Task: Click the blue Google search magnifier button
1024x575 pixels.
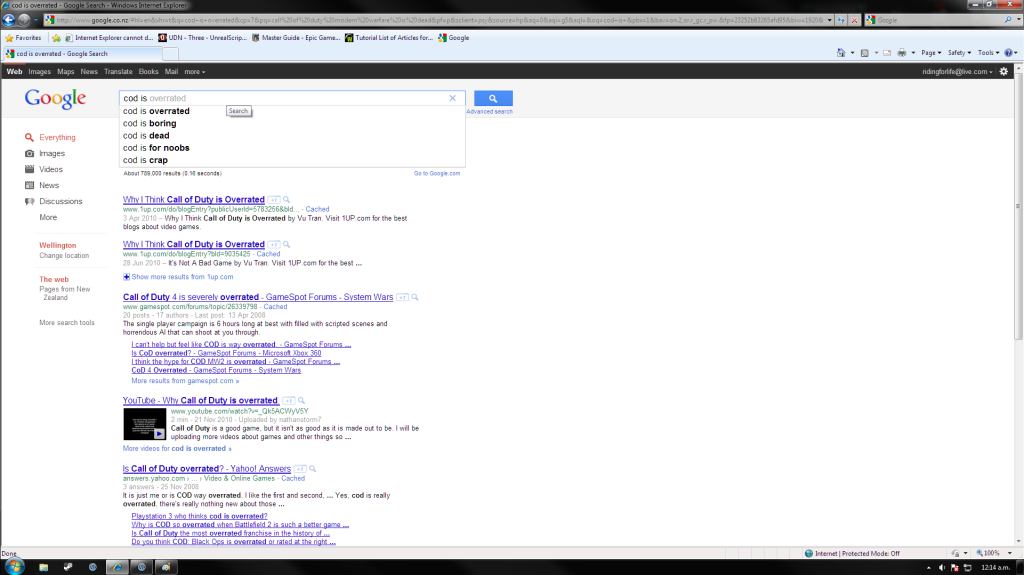Action: click(x=493, y=99)
